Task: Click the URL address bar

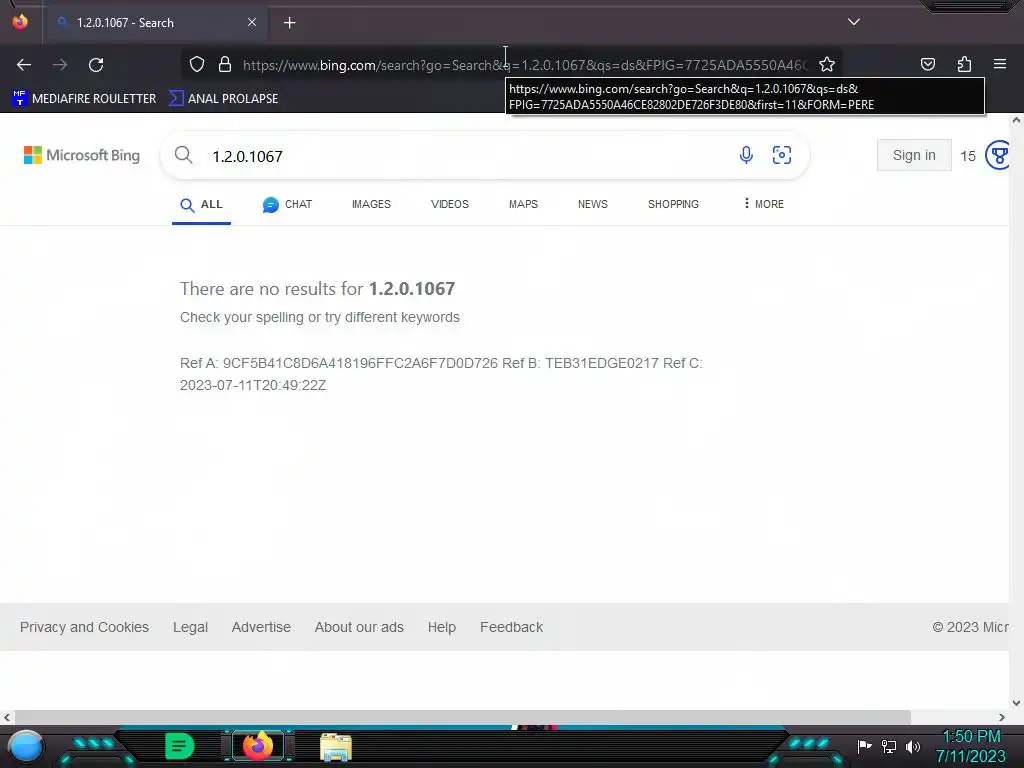Action: point(525,65)
